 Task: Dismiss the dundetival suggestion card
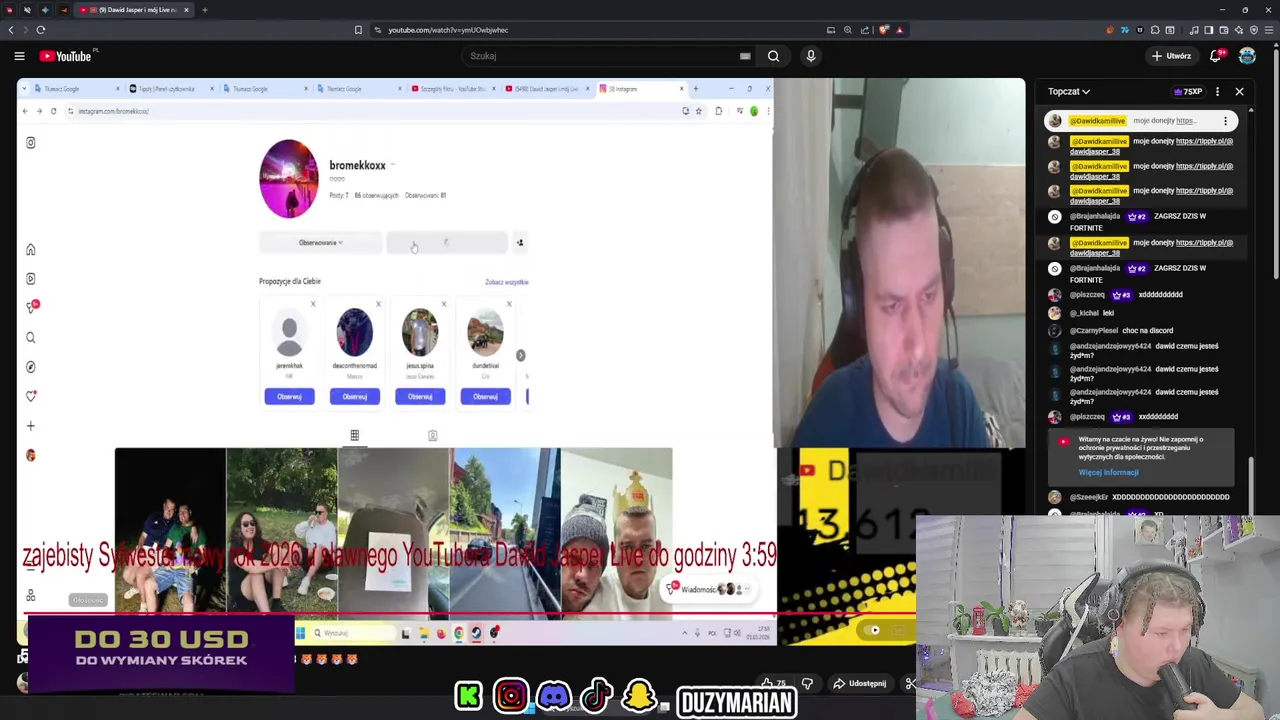click(509, 304)
